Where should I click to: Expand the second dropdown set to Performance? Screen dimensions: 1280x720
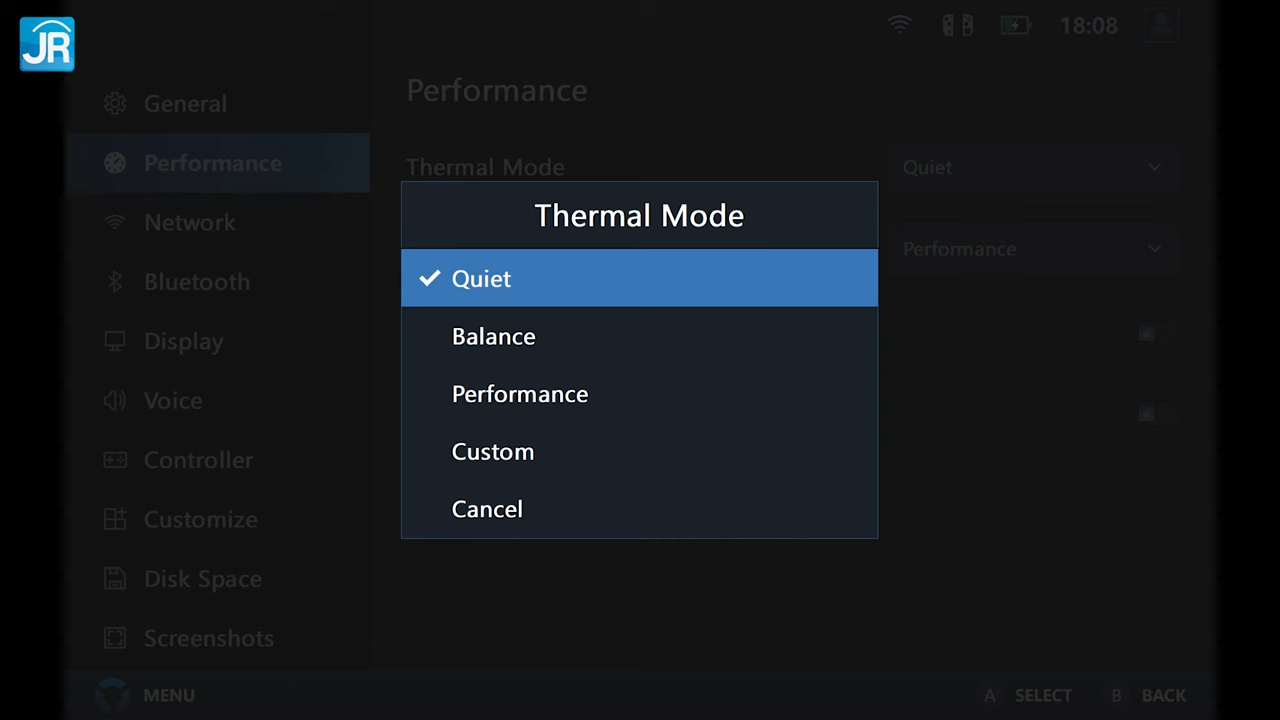click(1032, 249)
